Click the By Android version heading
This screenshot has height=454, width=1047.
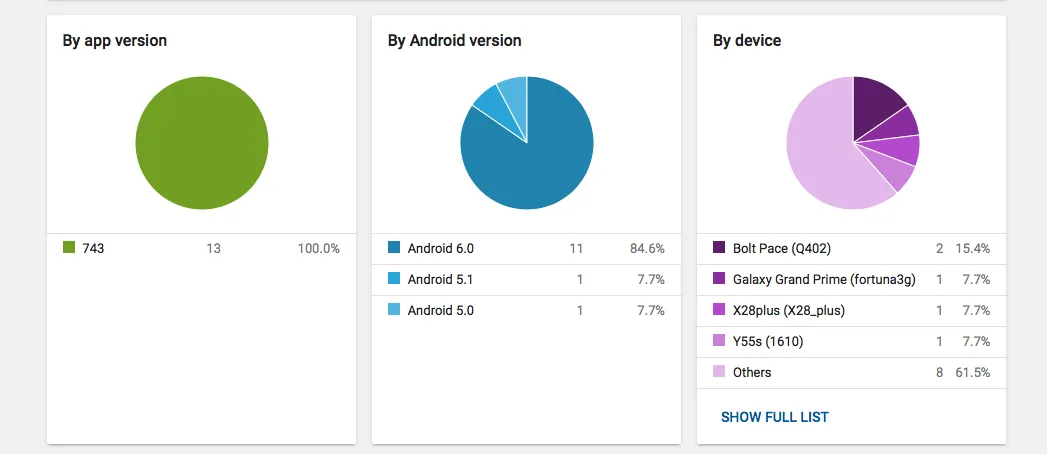click(454, 41)
